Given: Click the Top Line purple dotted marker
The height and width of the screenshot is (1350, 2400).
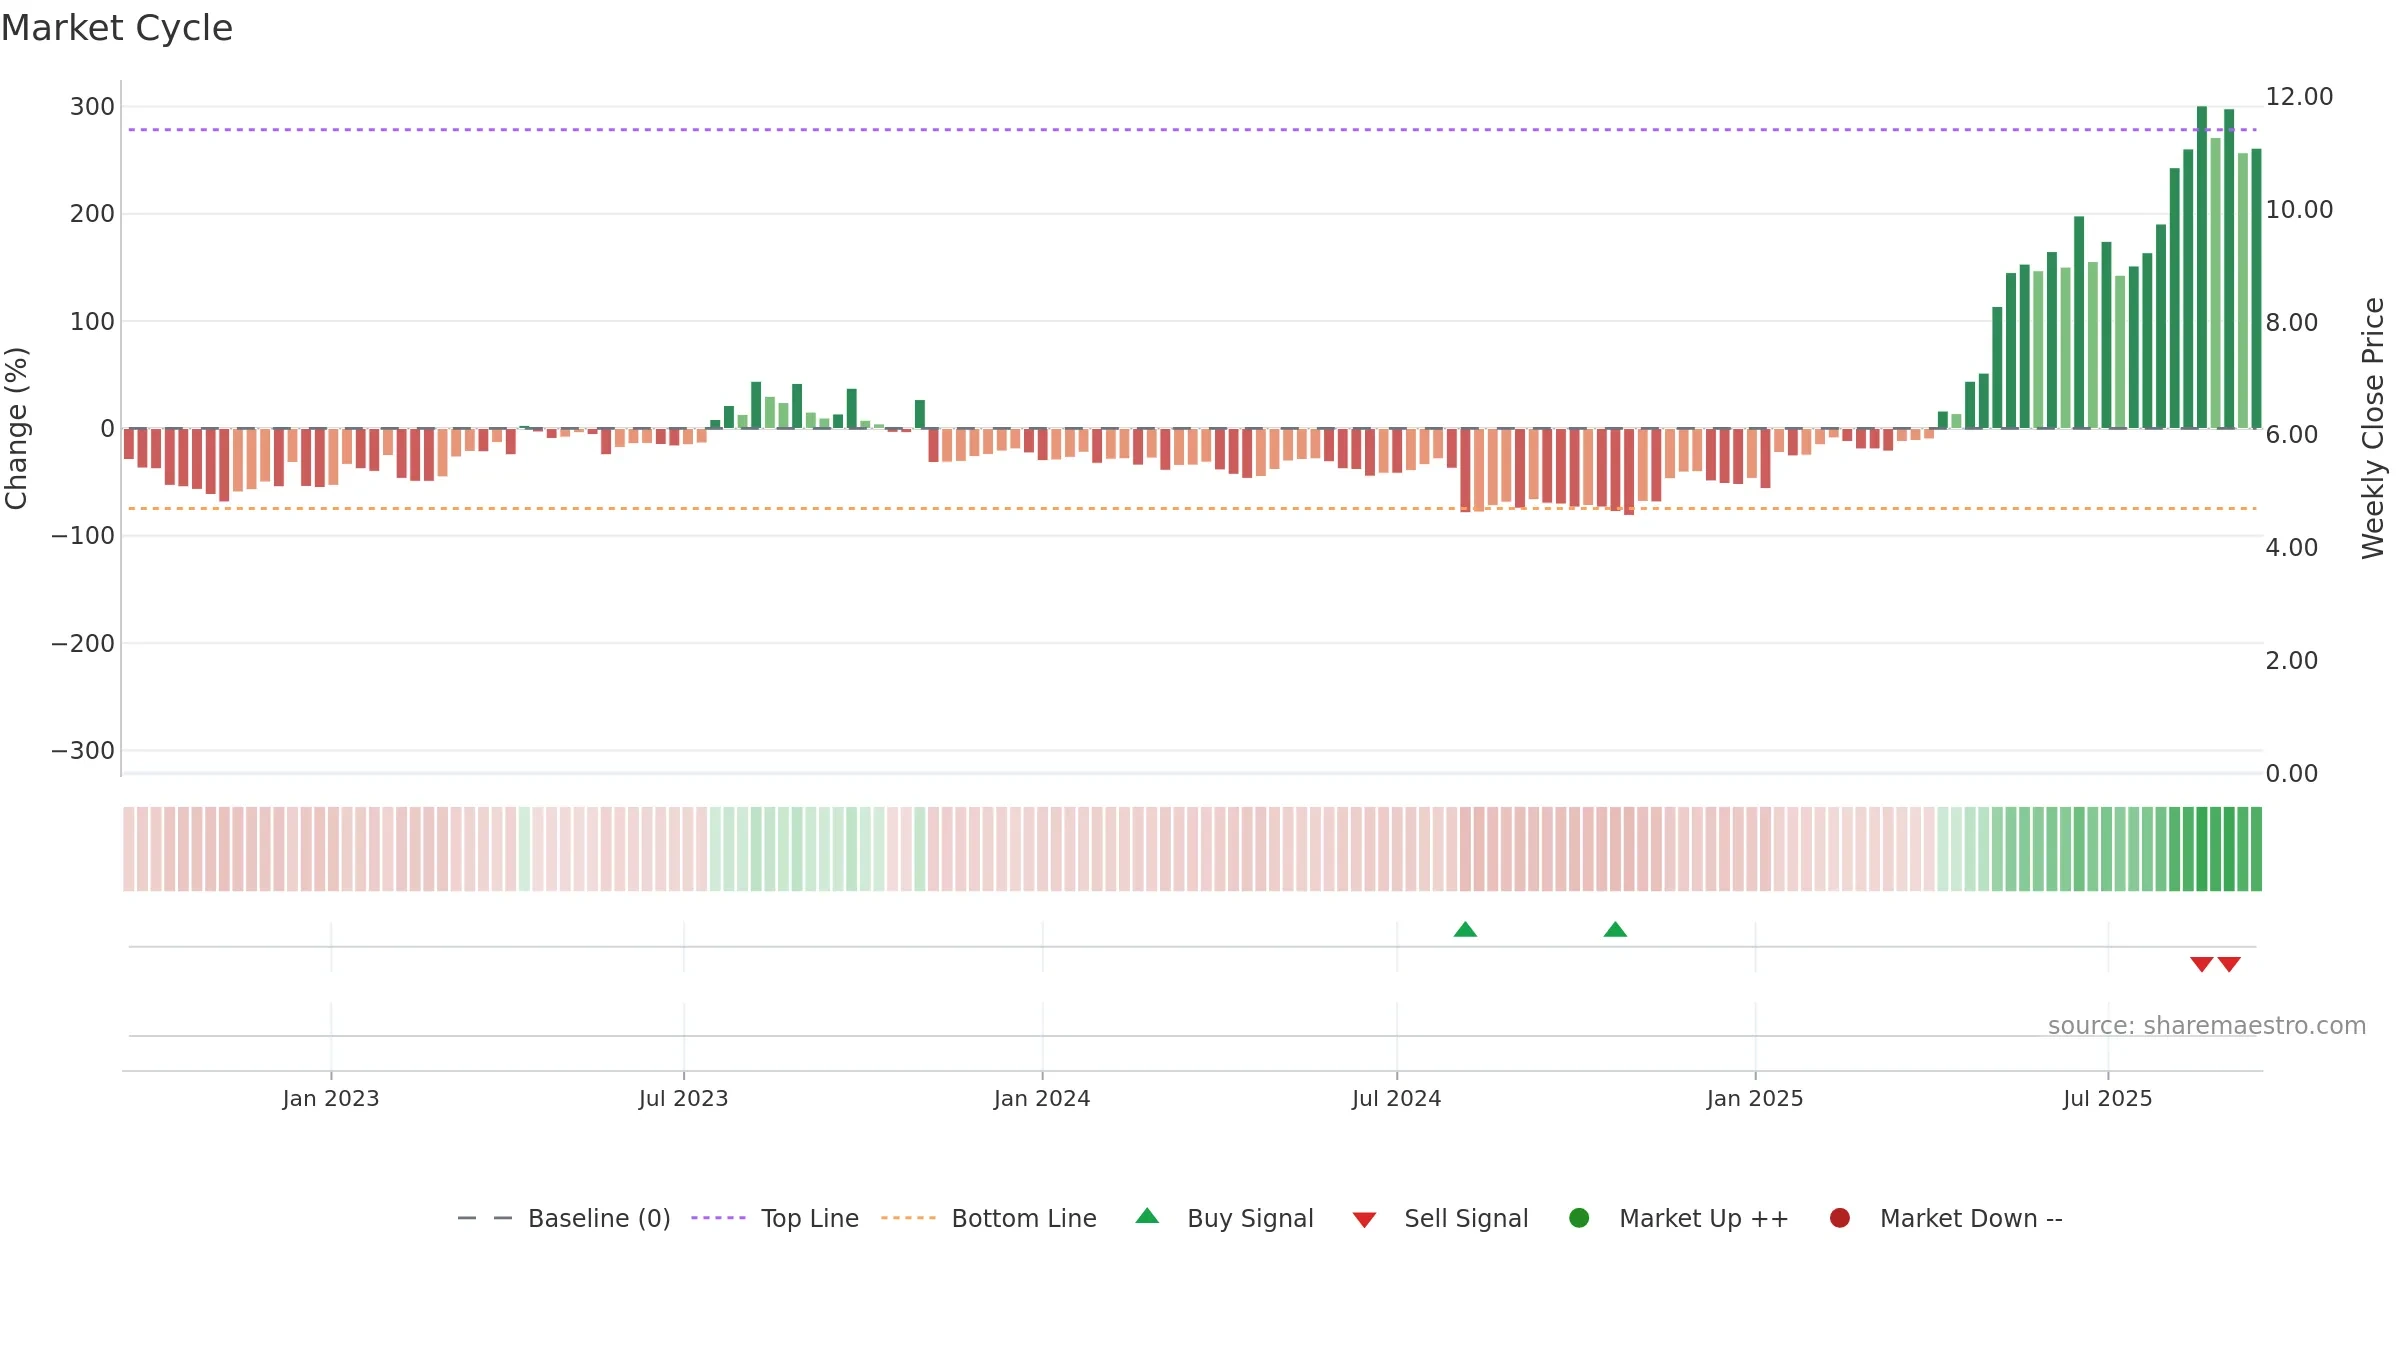Looking at the screenshot, I should pyautogui.click(x=718, y=1218).
